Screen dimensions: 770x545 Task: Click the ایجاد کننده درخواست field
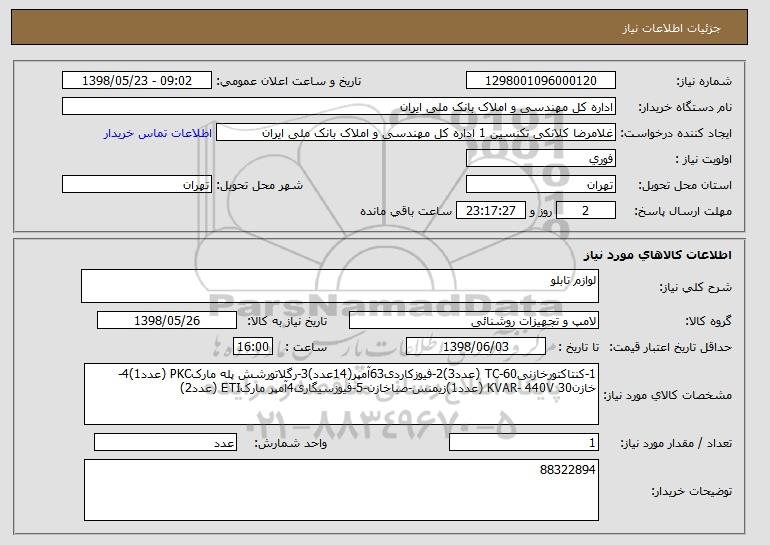pos(416,133)
